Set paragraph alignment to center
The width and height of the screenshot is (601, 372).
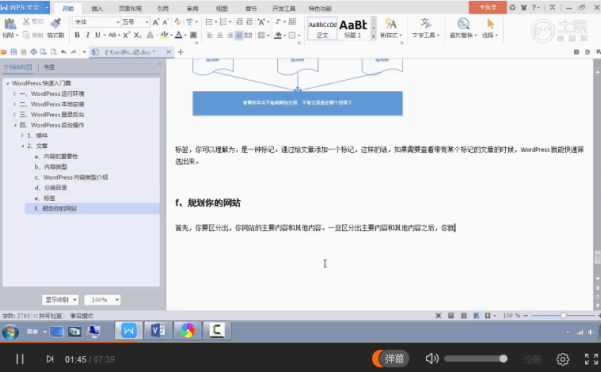pyautogui.click(x=220, y=35)
